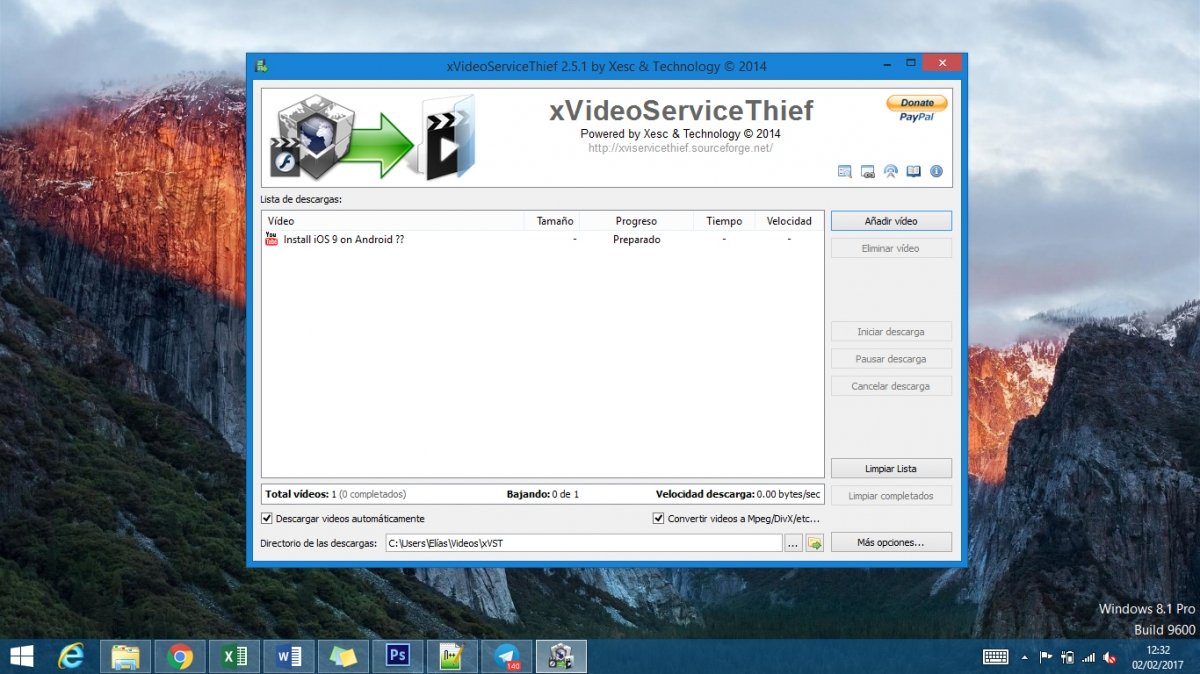This screenshot has height=674, width=1200.
Task: Browse for download directory with ... button
Action: coord(793,543)
